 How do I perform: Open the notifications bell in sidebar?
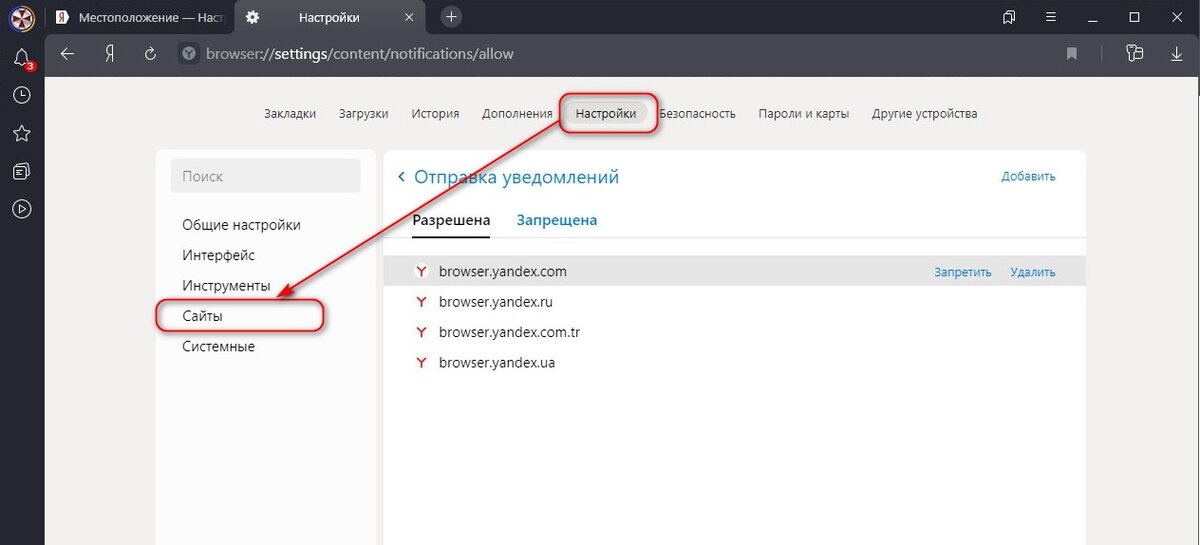[22, 59]
